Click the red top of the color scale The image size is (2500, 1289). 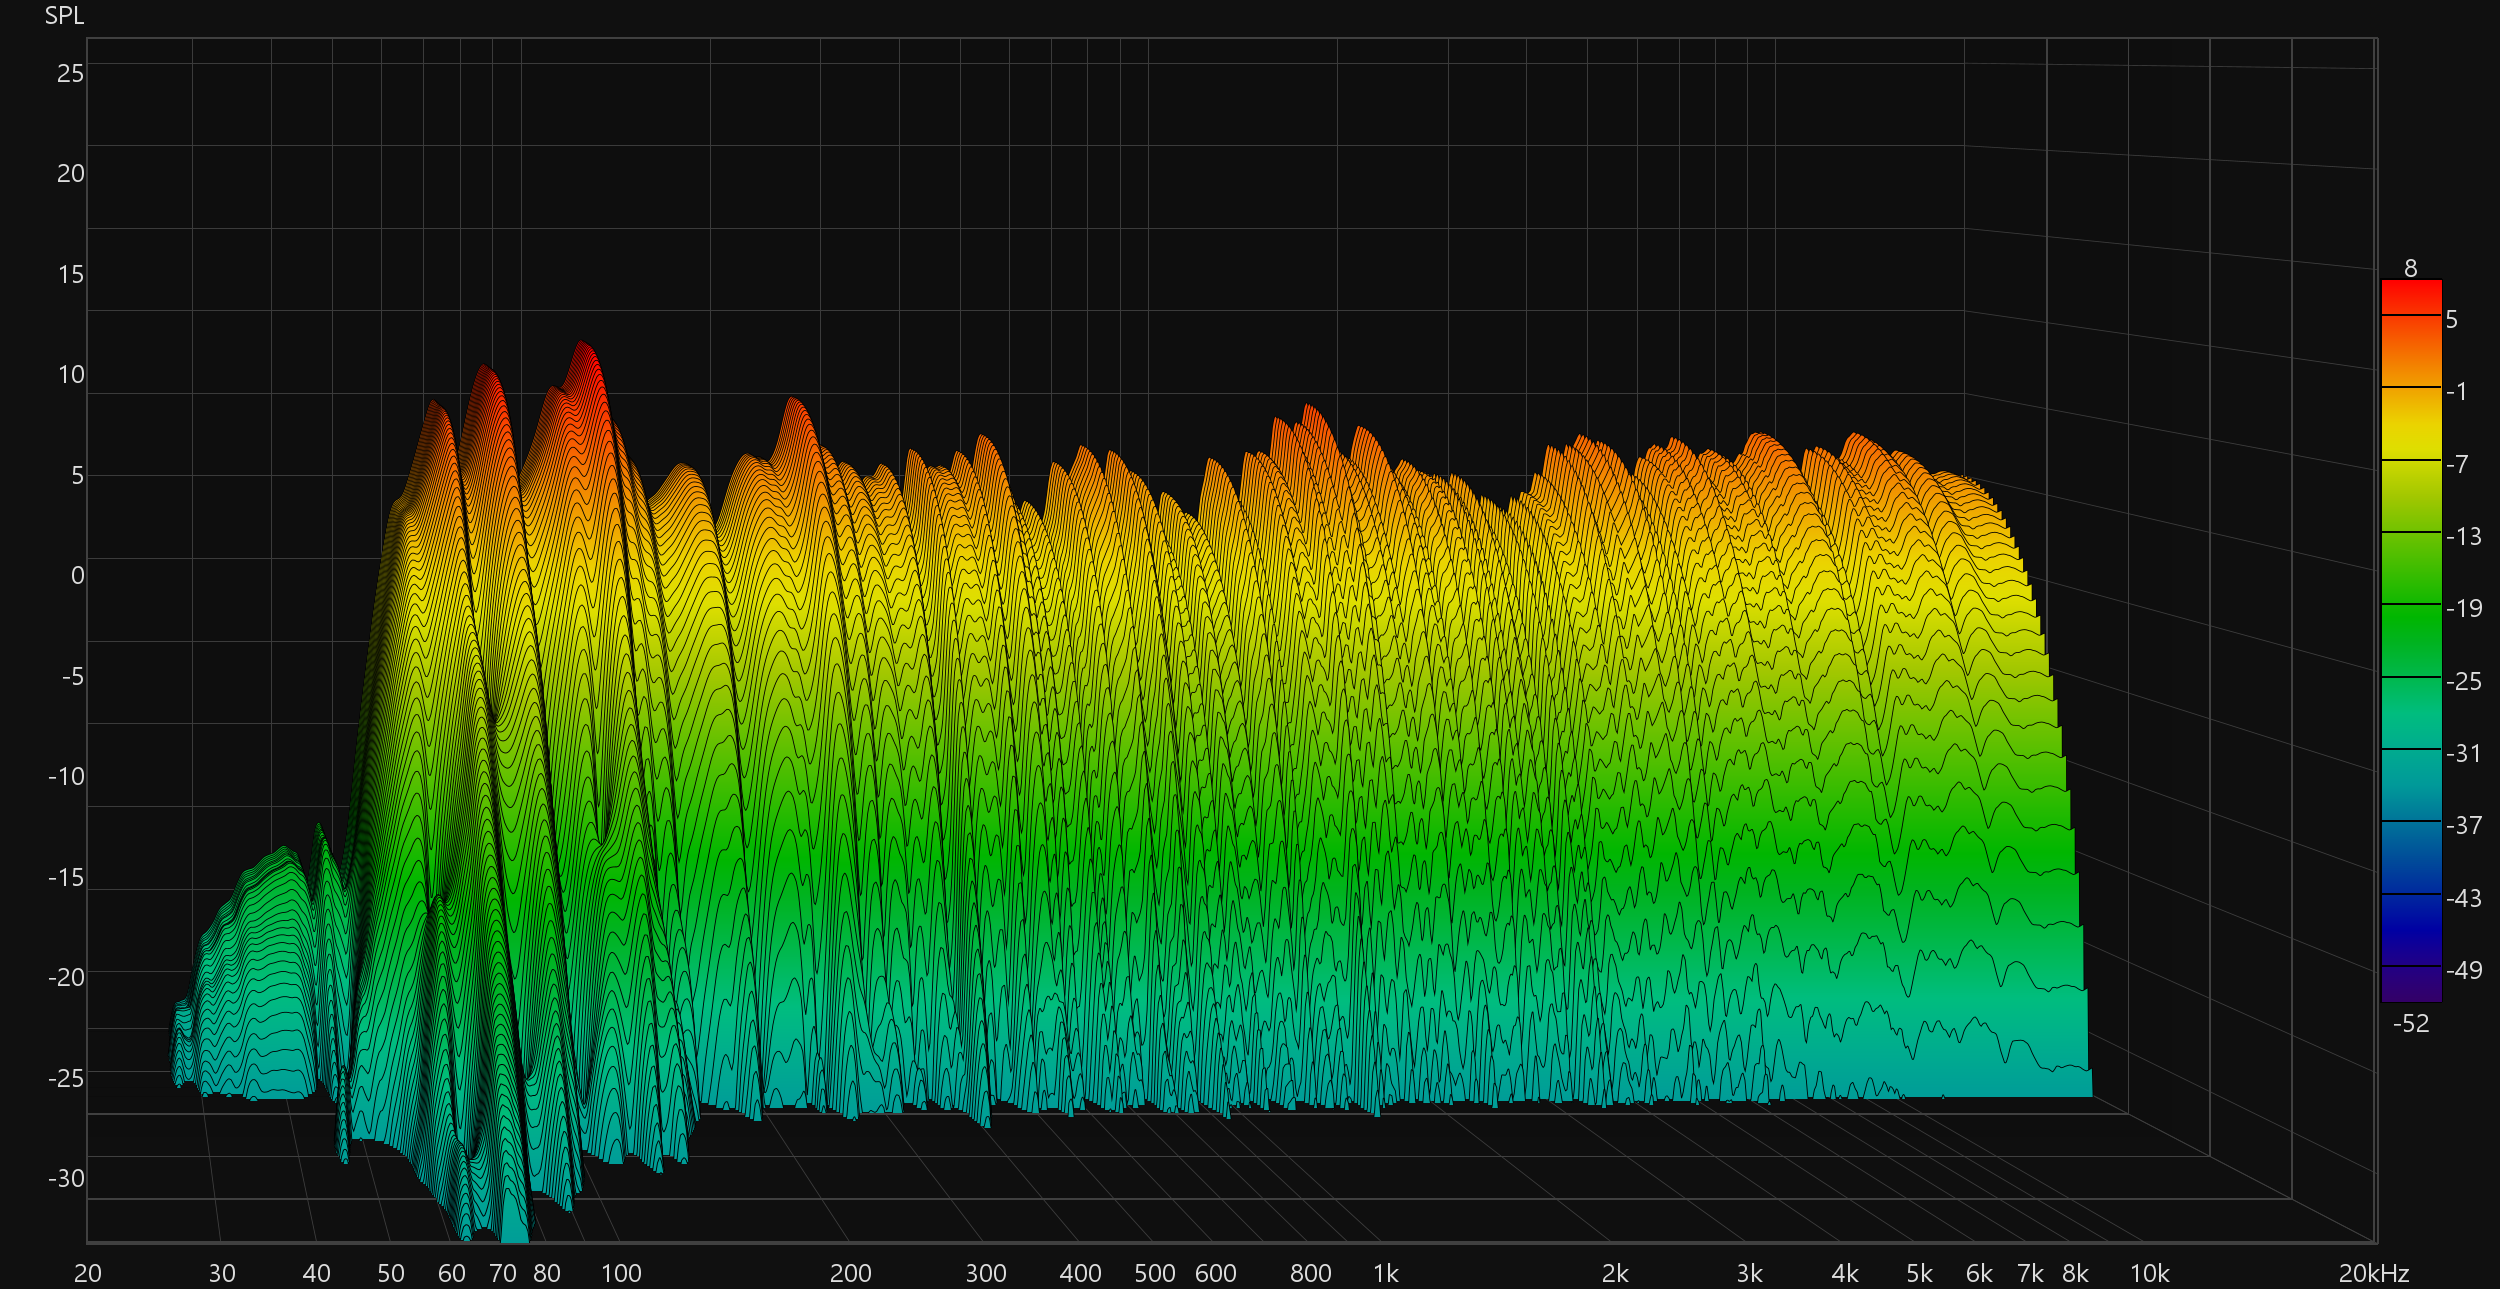click(x=2411, y=297)
